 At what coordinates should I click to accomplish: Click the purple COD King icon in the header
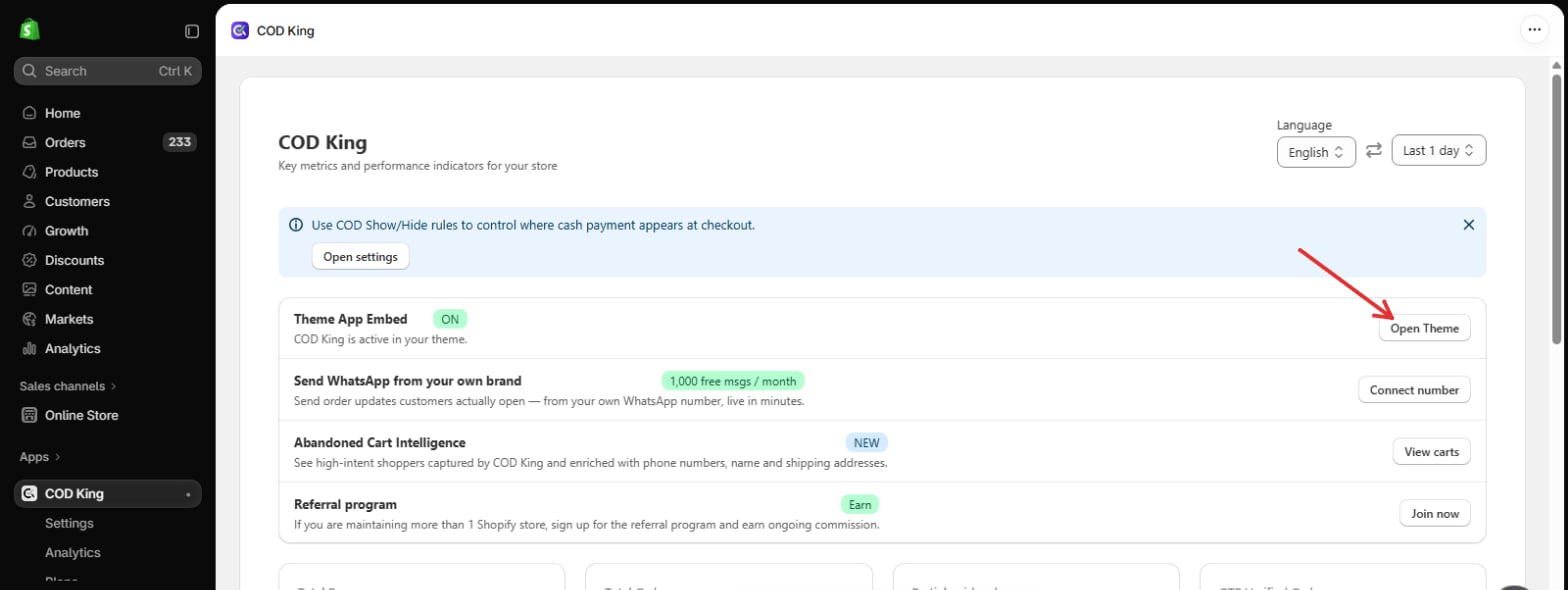[x=239, y=30]
